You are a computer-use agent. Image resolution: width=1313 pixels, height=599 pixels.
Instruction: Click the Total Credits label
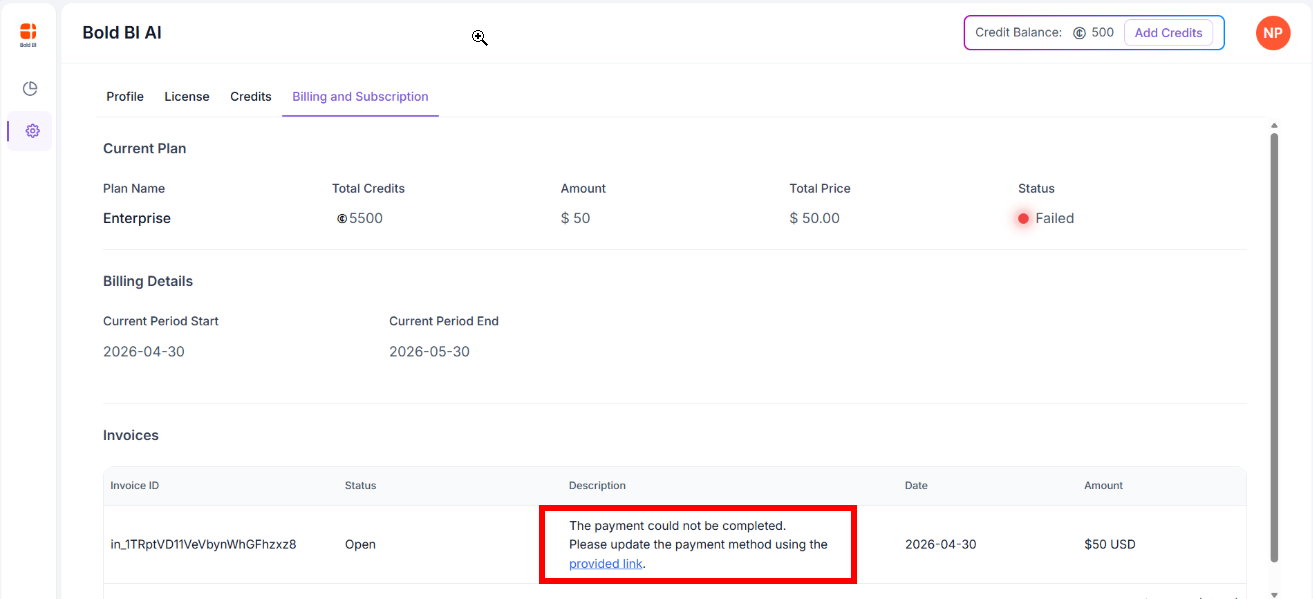[368, 188]
